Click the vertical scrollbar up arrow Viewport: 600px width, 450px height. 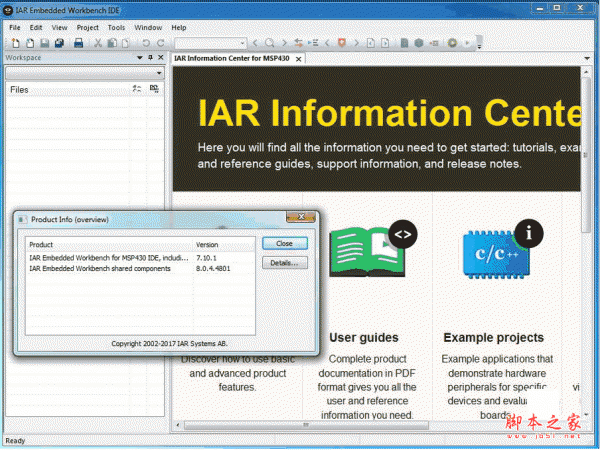tap(586, 72)
